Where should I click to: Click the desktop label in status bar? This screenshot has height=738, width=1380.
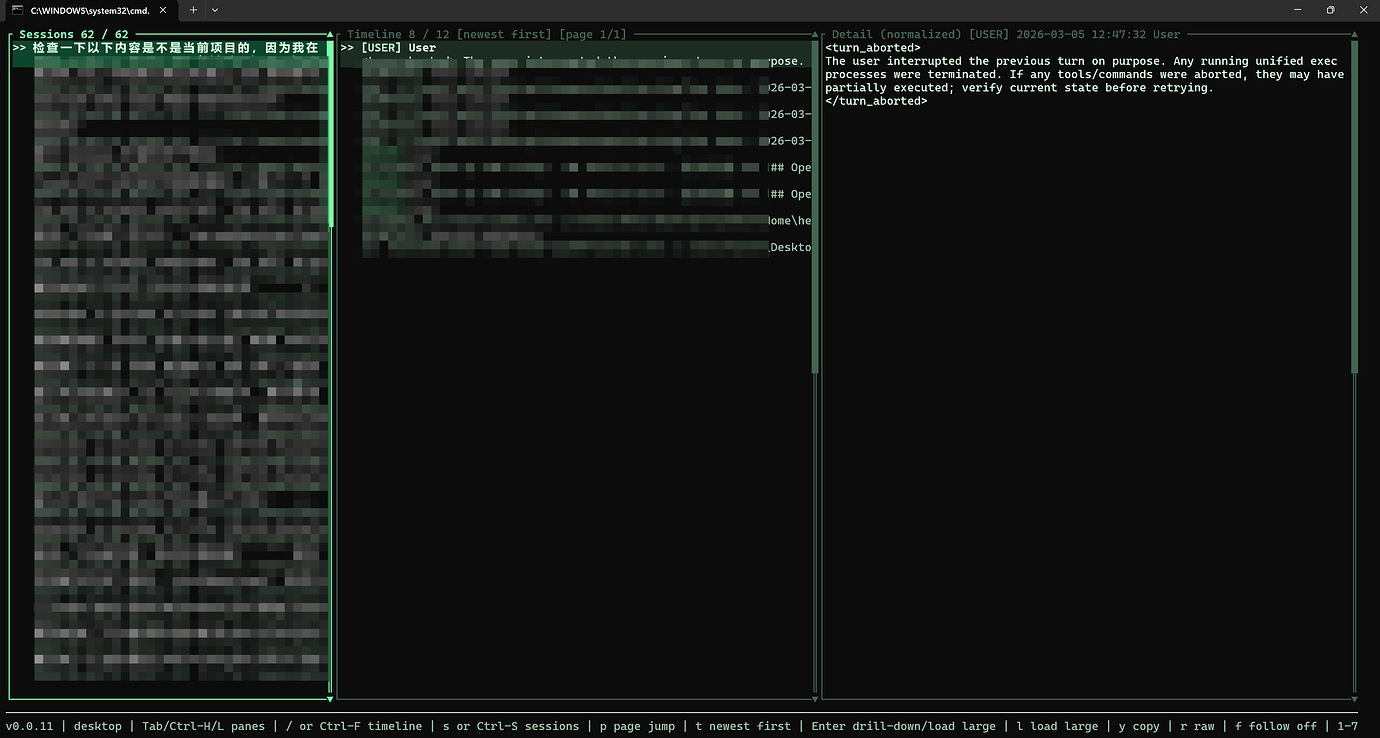pyautogui.click(x=98, y=726)
